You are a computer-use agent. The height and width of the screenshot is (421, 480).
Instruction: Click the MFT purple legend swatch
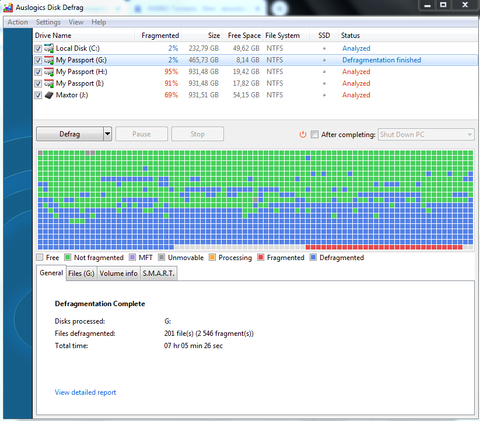[x=132, y=257]
